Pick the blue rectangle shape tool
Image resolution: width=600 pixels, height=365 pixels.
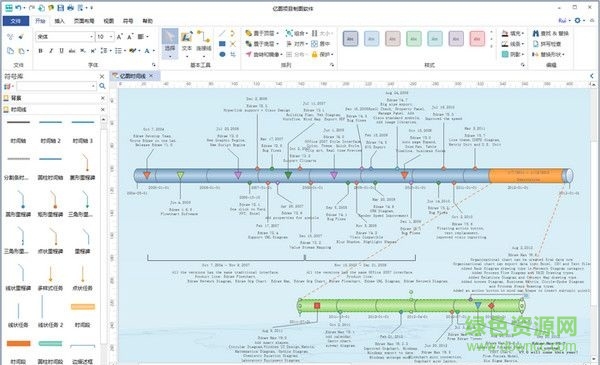pyautogui.click(x=222, y=44)
